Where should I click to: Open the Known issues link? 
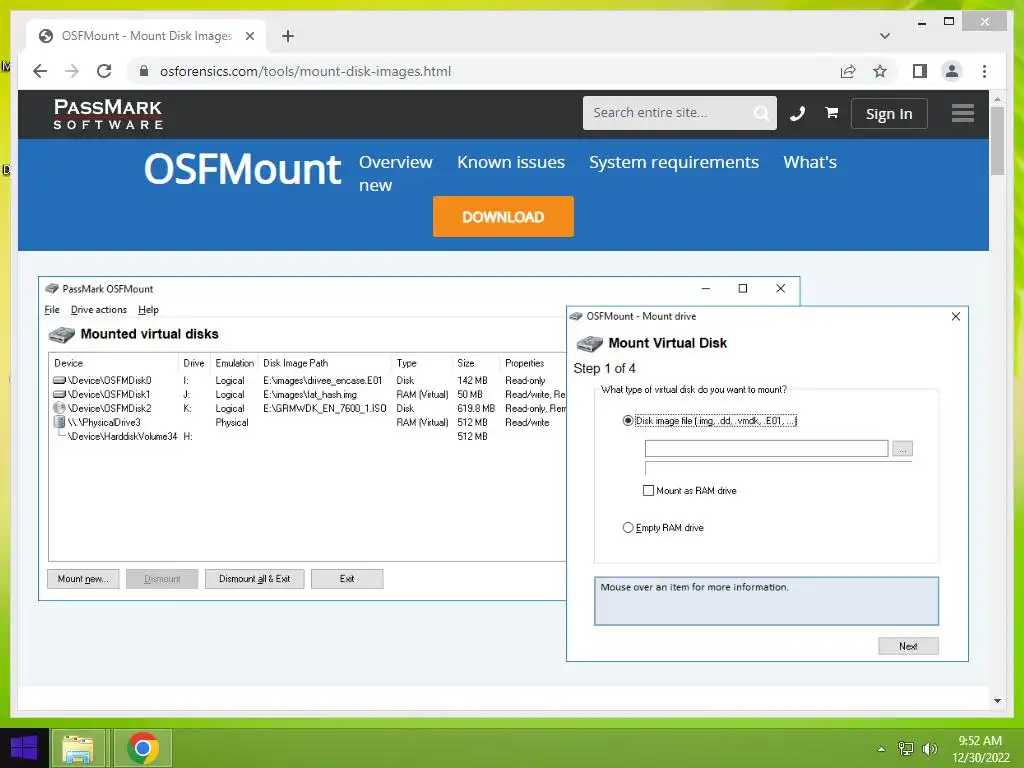coord(511,162)
